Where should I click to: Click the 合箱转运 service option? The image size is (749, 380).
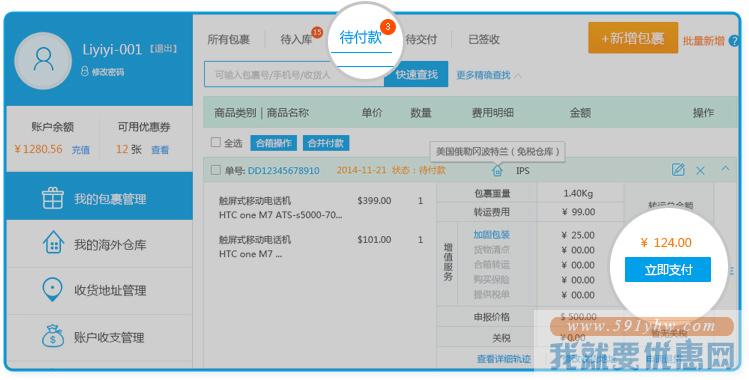[x=492, y=264]
